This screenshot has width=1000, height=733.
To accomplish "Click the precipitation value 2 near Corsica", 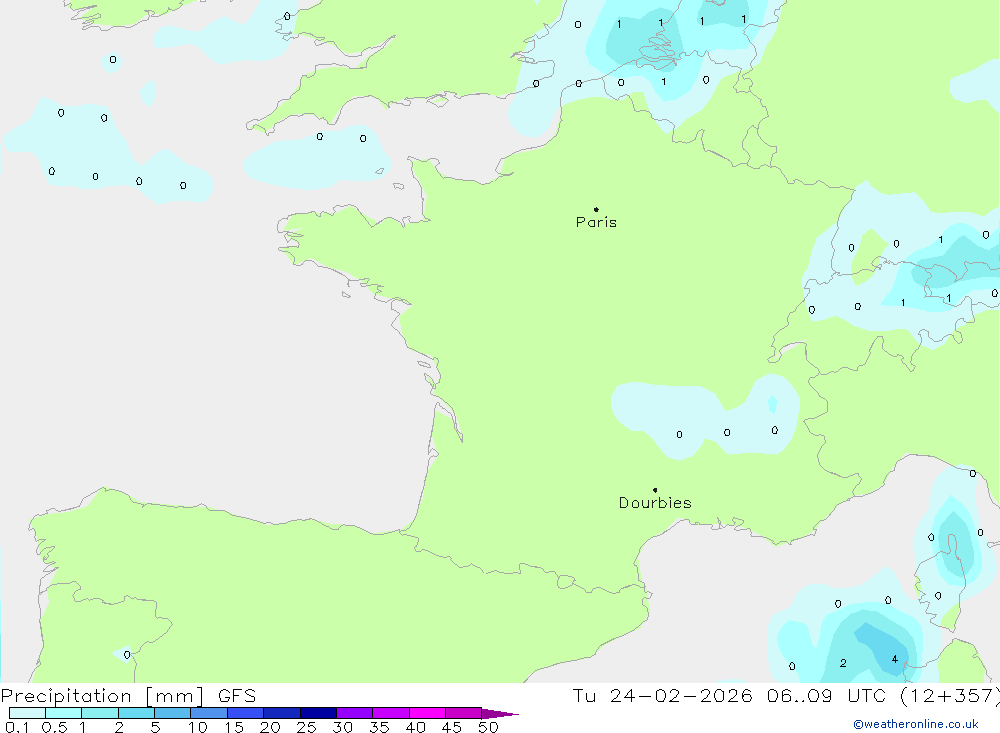I will tap(843, 663).
